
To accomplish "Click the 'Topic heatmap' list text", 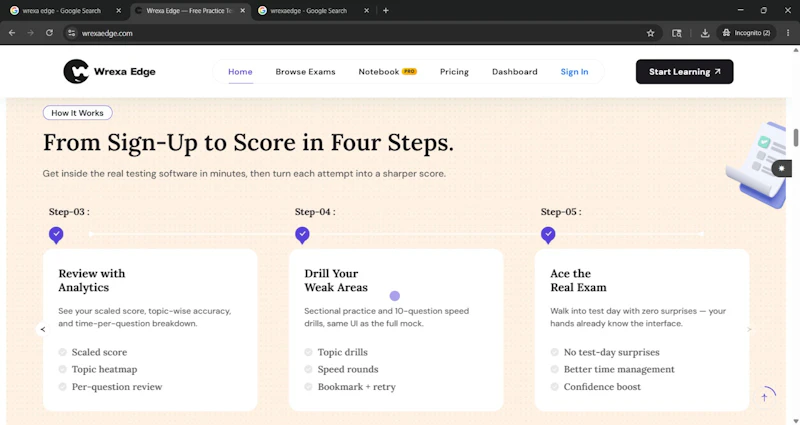I will tap(104, 369).
